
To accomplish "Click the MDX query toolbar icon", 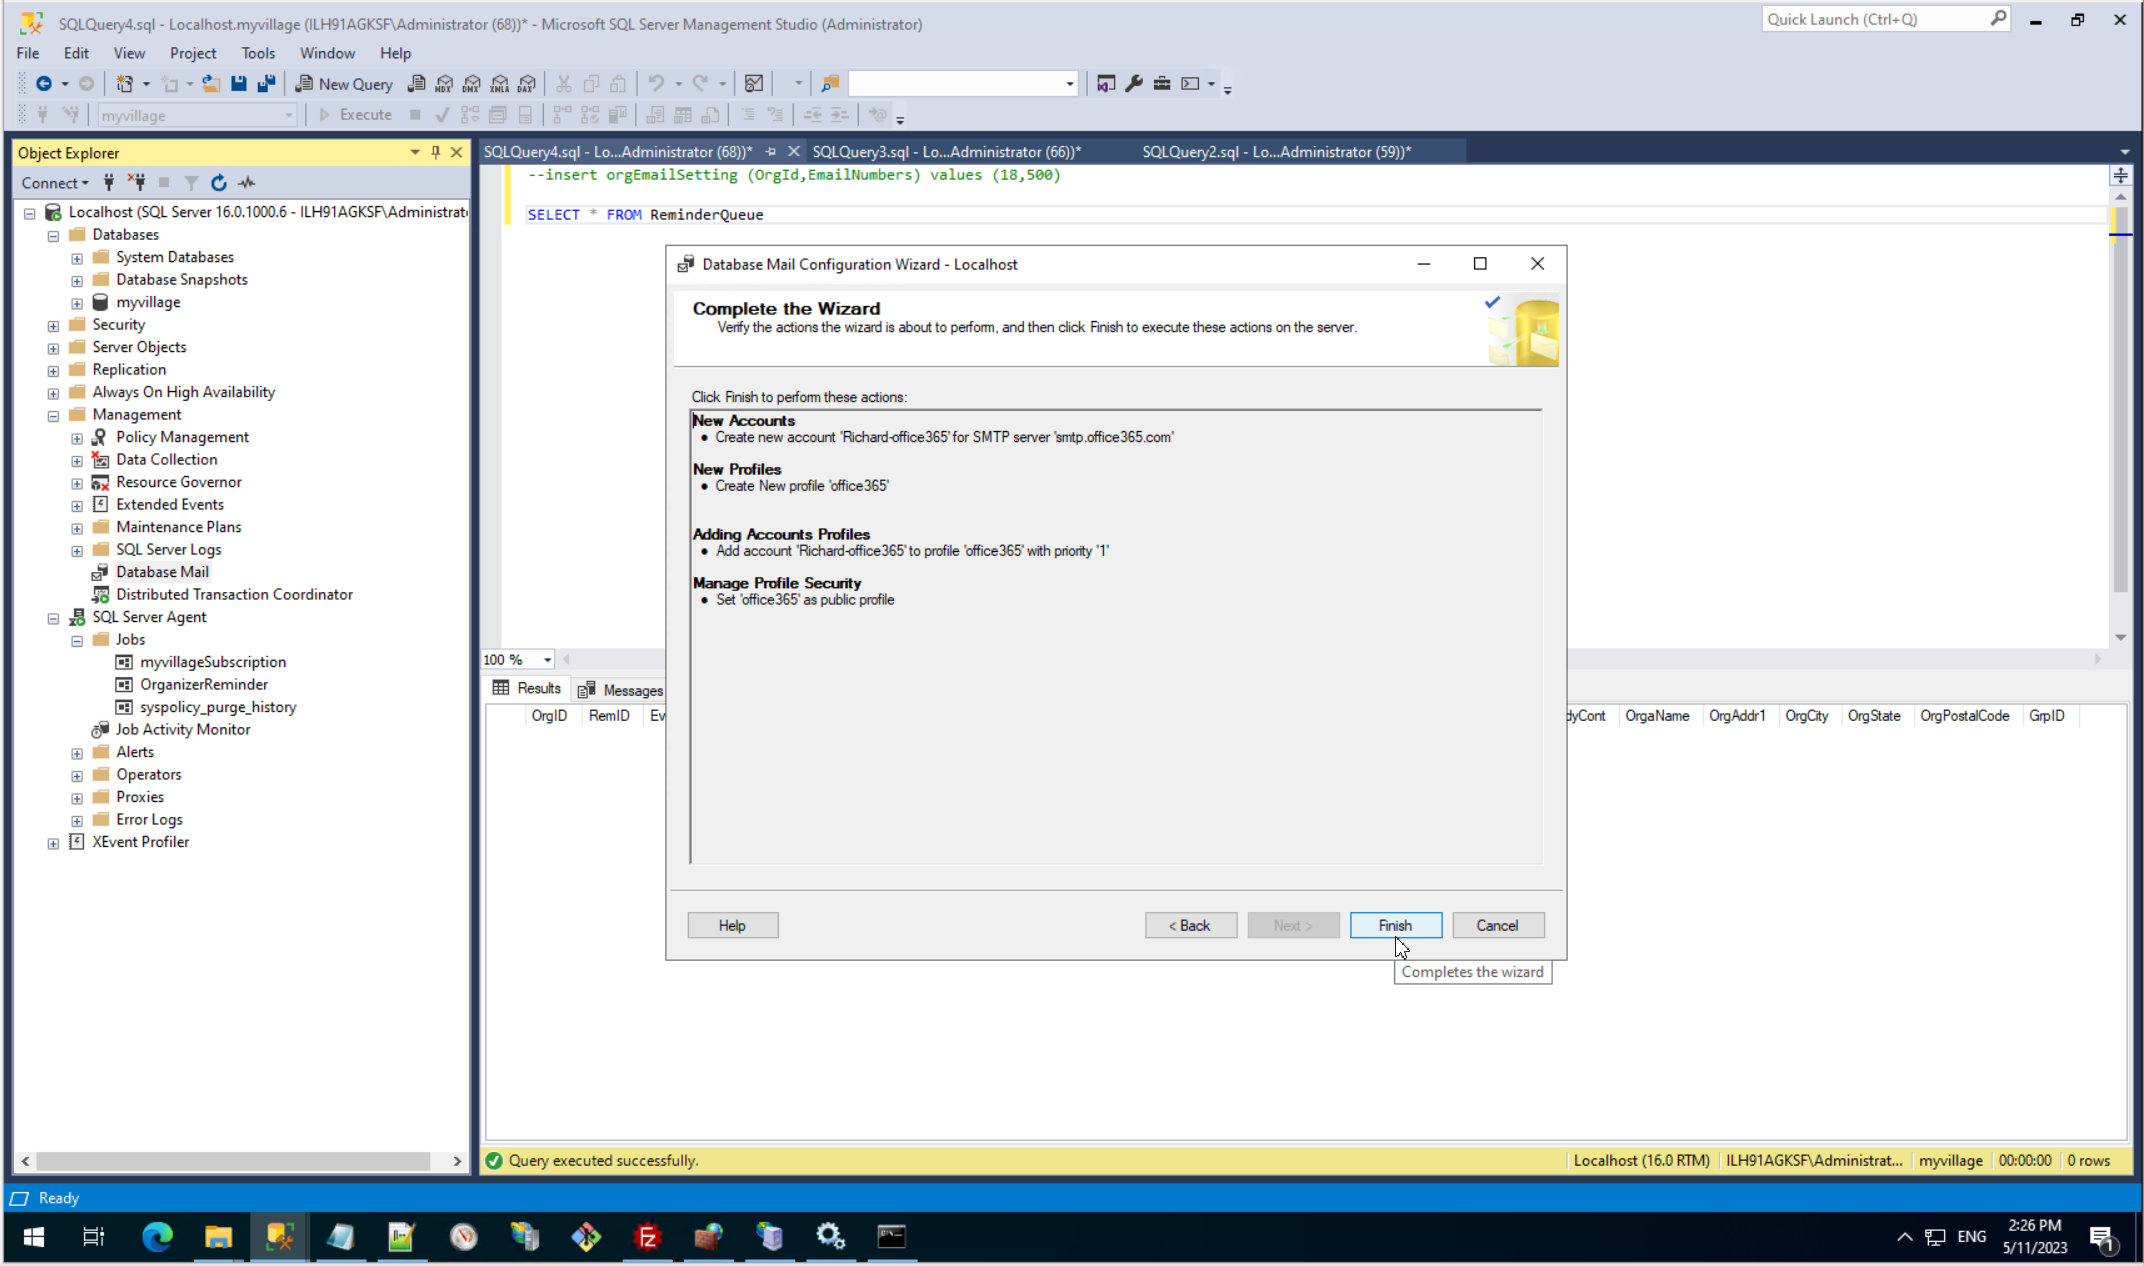I will 444,84.
